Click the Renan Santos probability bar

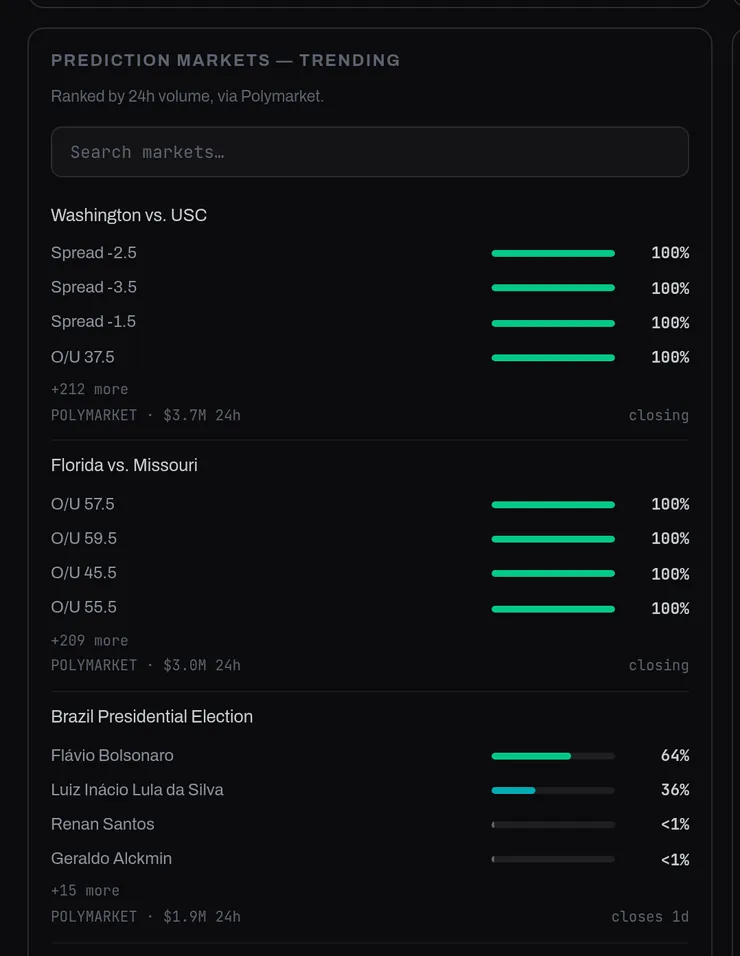tap(553, 825)
